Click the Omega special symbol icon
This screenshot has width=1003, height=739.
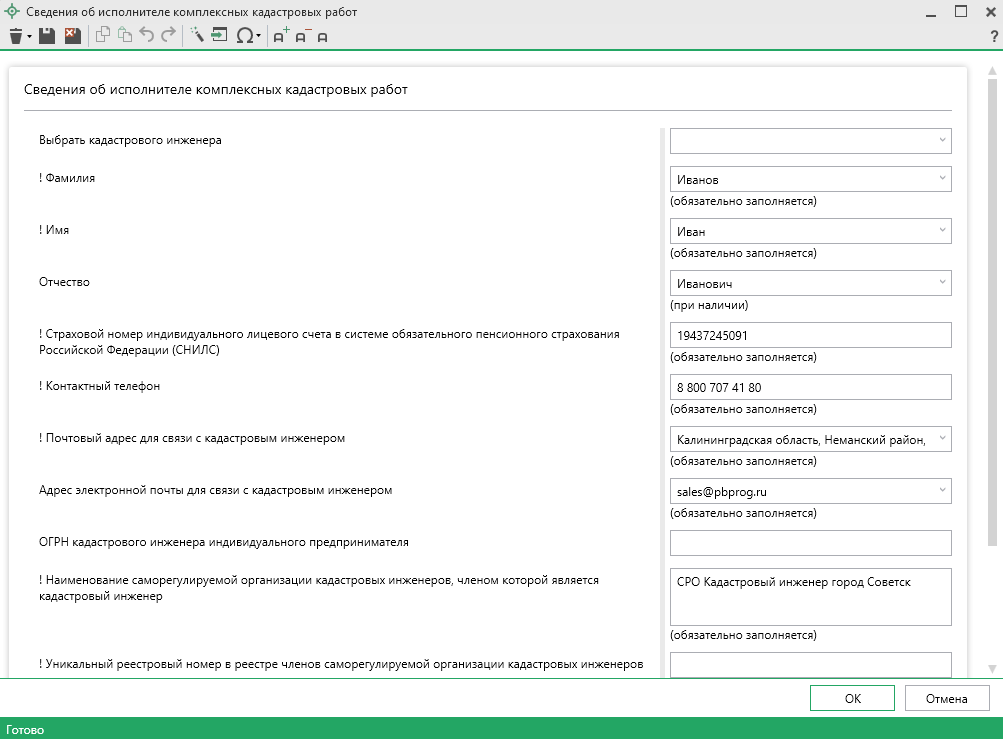pyautogui.click(x=244, y=36)
